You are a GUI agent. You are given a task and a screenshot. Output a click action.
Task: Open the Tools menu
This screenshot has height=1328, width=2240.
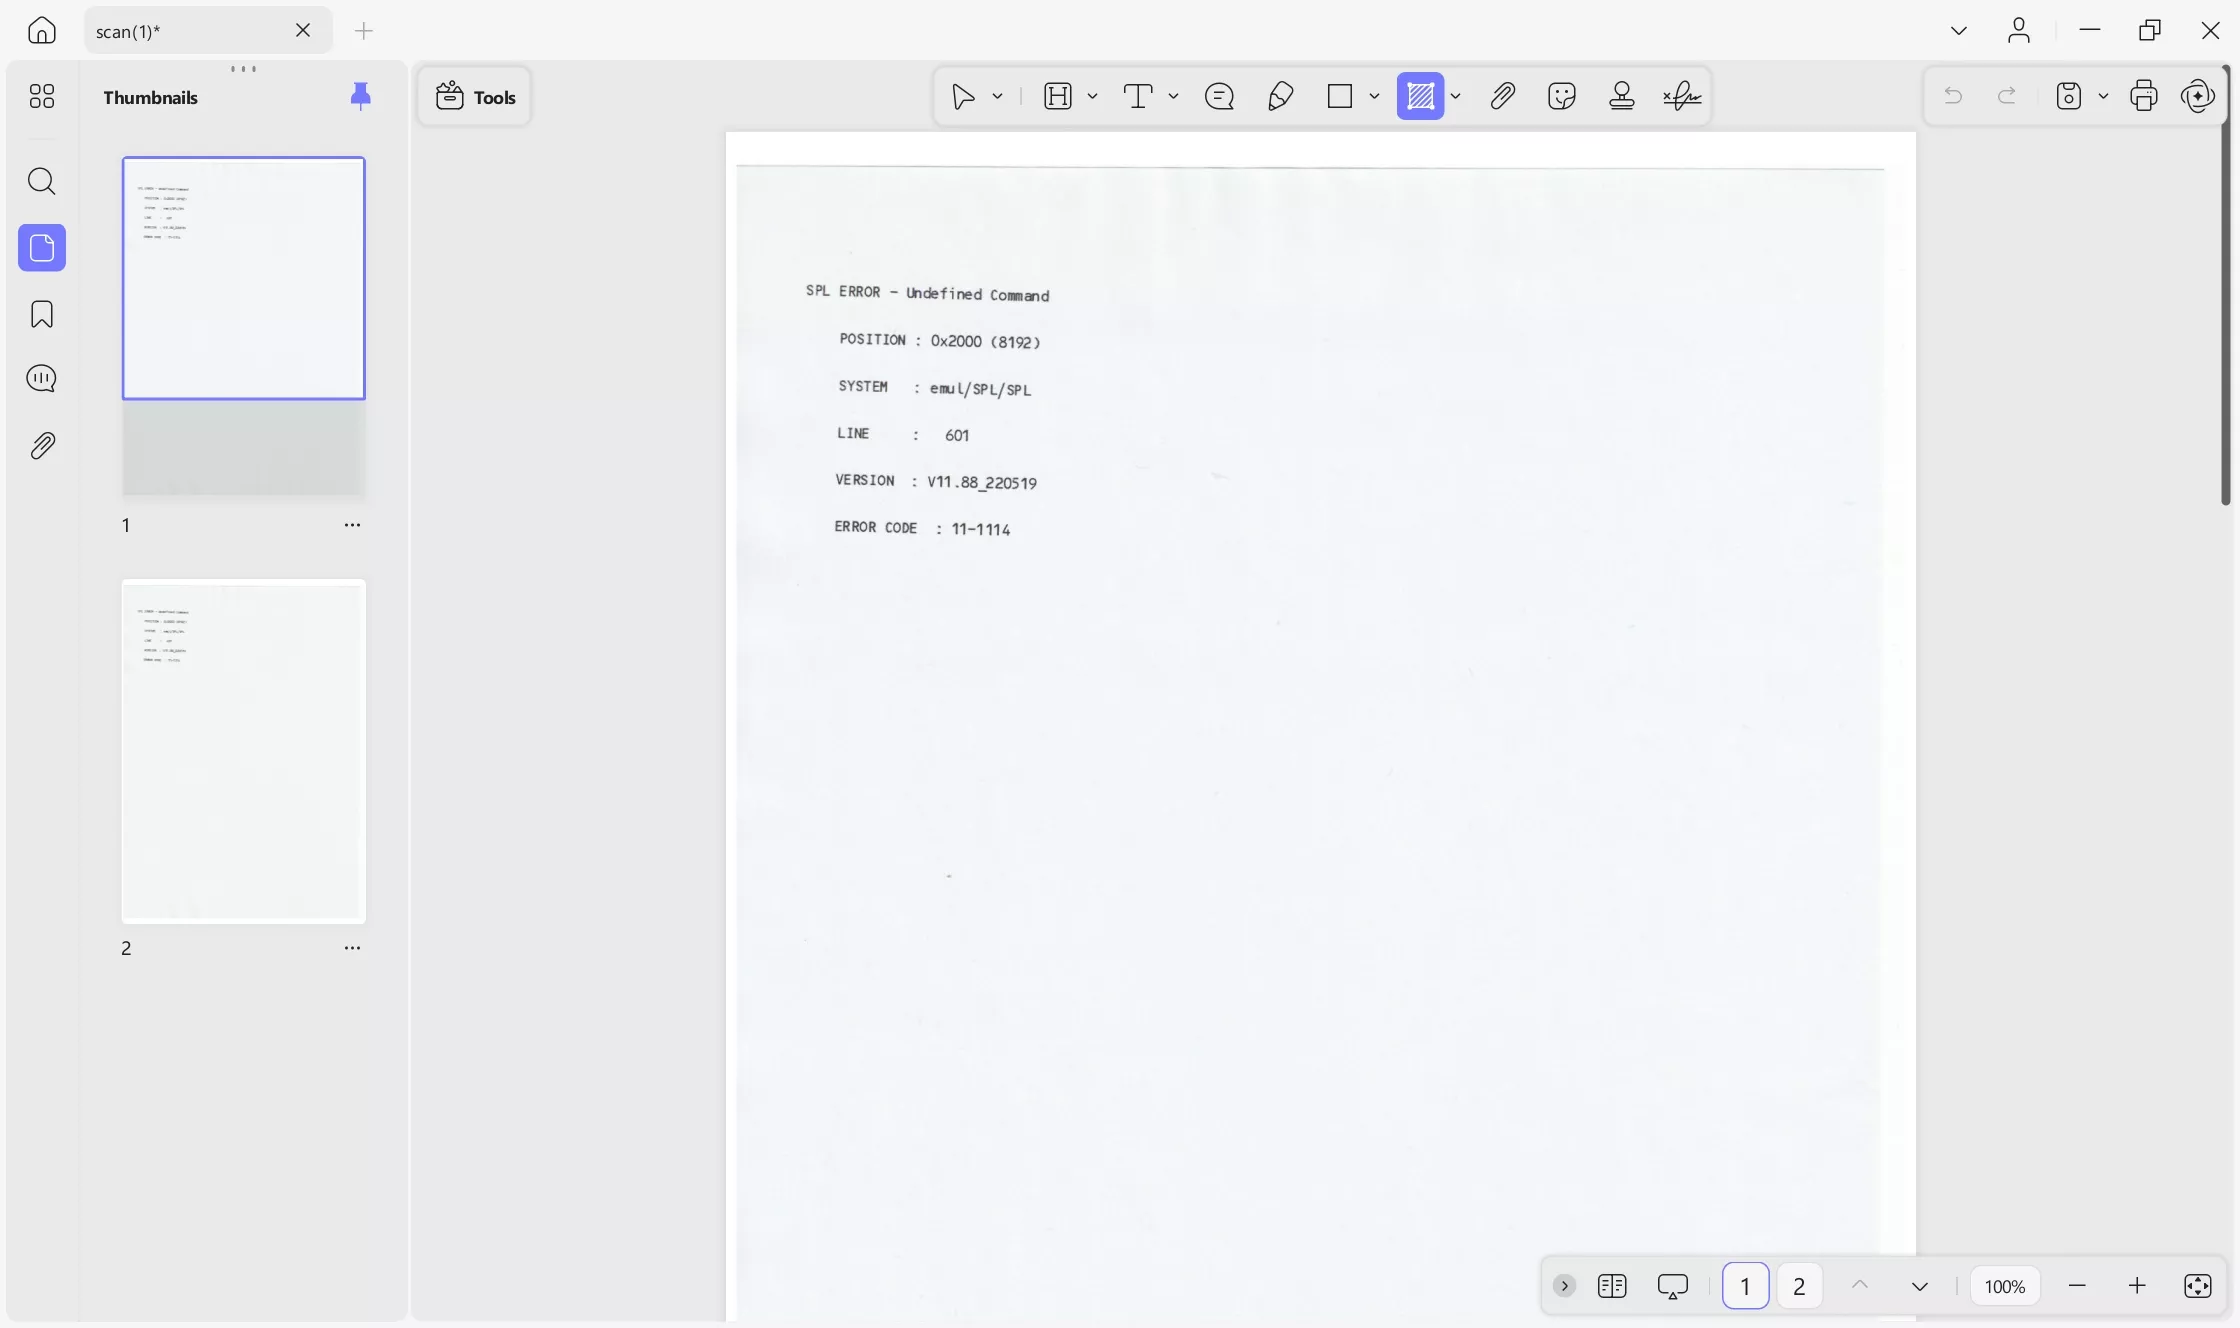click(475, 97)
